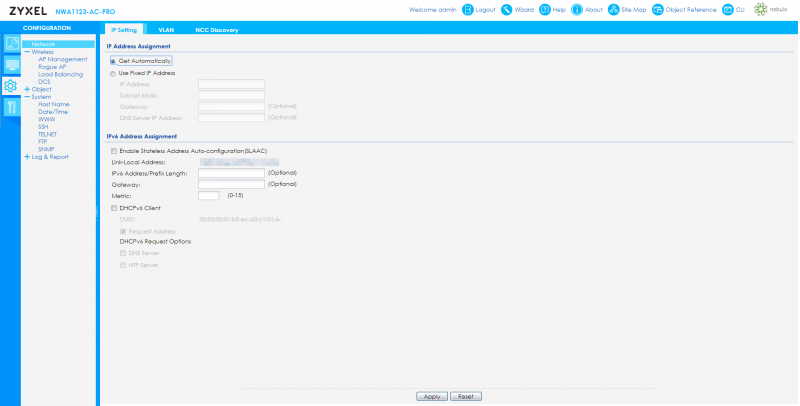Toggle the Request Address checkbox

123,232
